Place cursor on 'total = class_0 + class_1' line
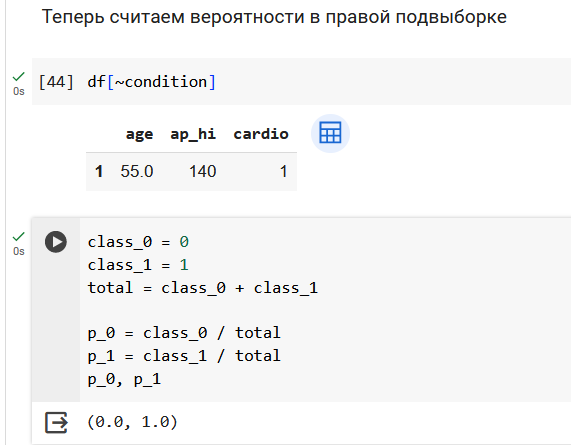Image resolution: width=571 pixels, height=445 pixels. pyautogui.click(x=203, y=288)
